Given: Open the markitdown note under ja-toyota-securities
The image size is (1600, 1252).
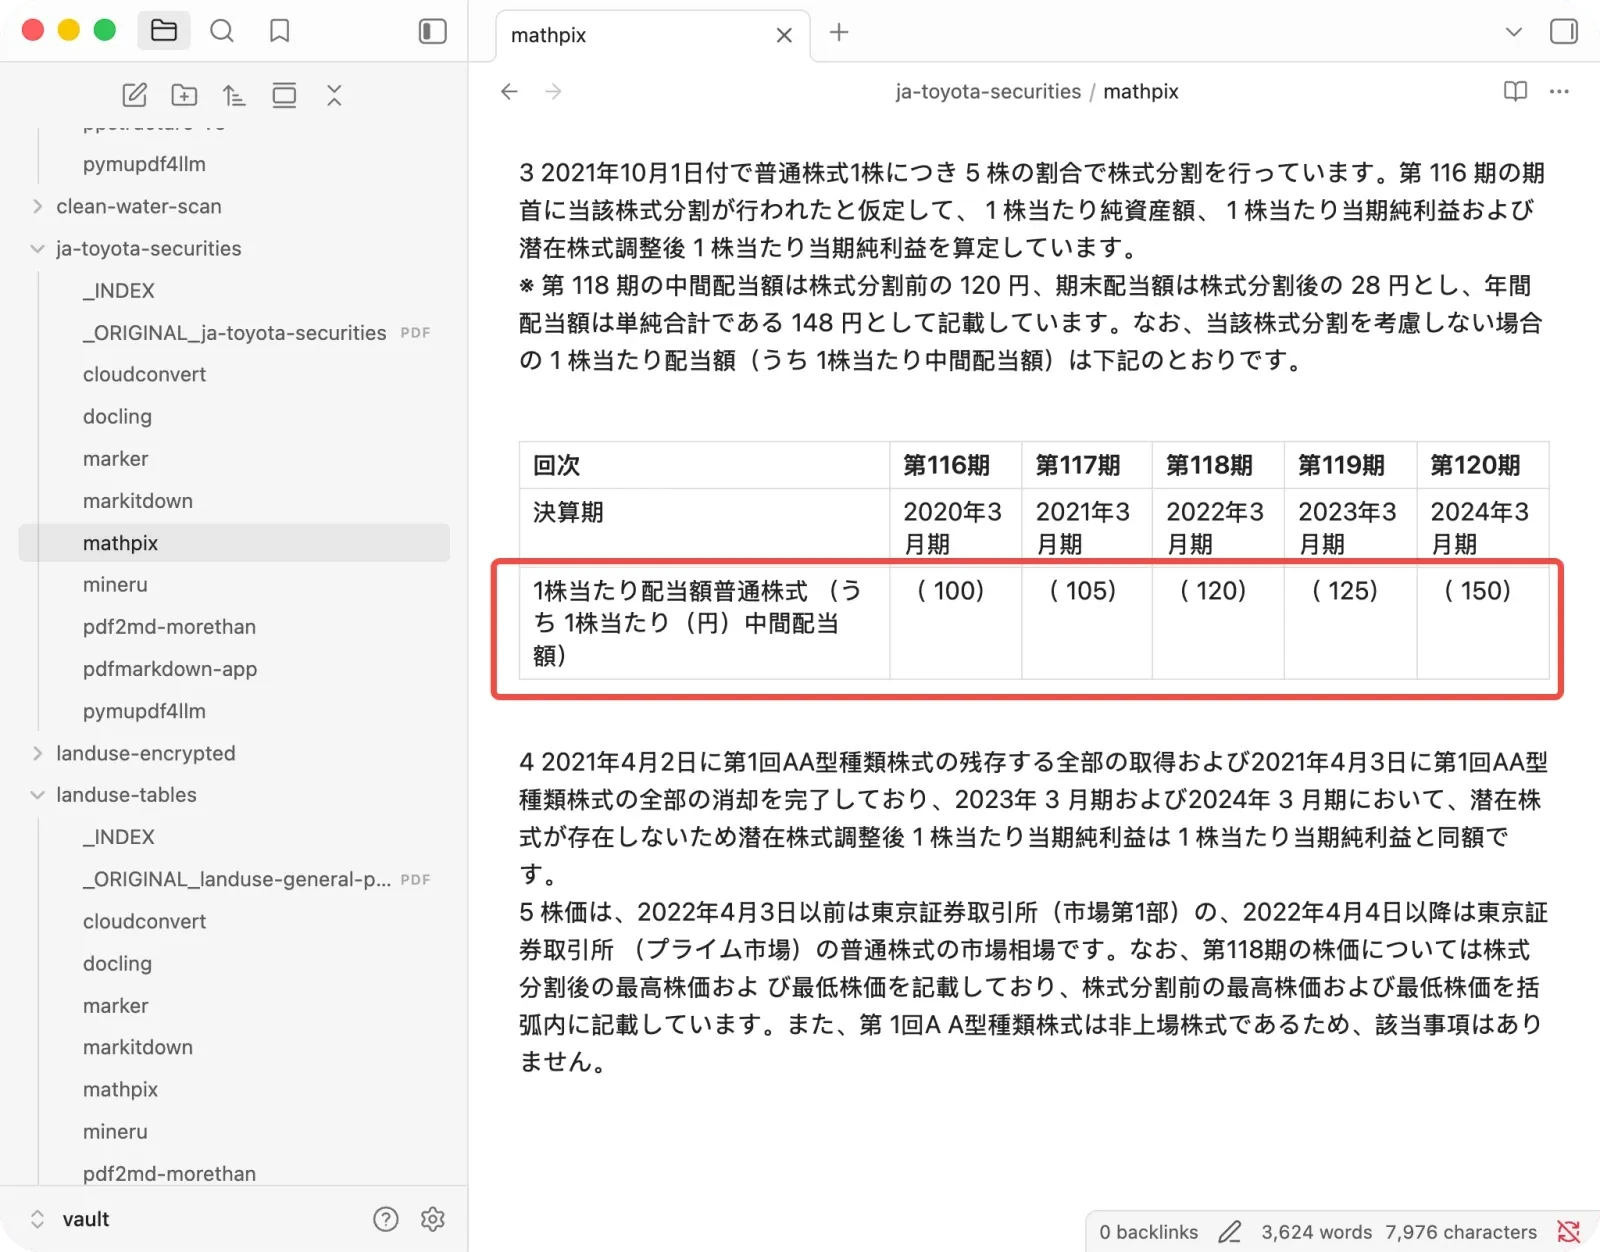Looking at the screenshot, I should coord(138,500).
